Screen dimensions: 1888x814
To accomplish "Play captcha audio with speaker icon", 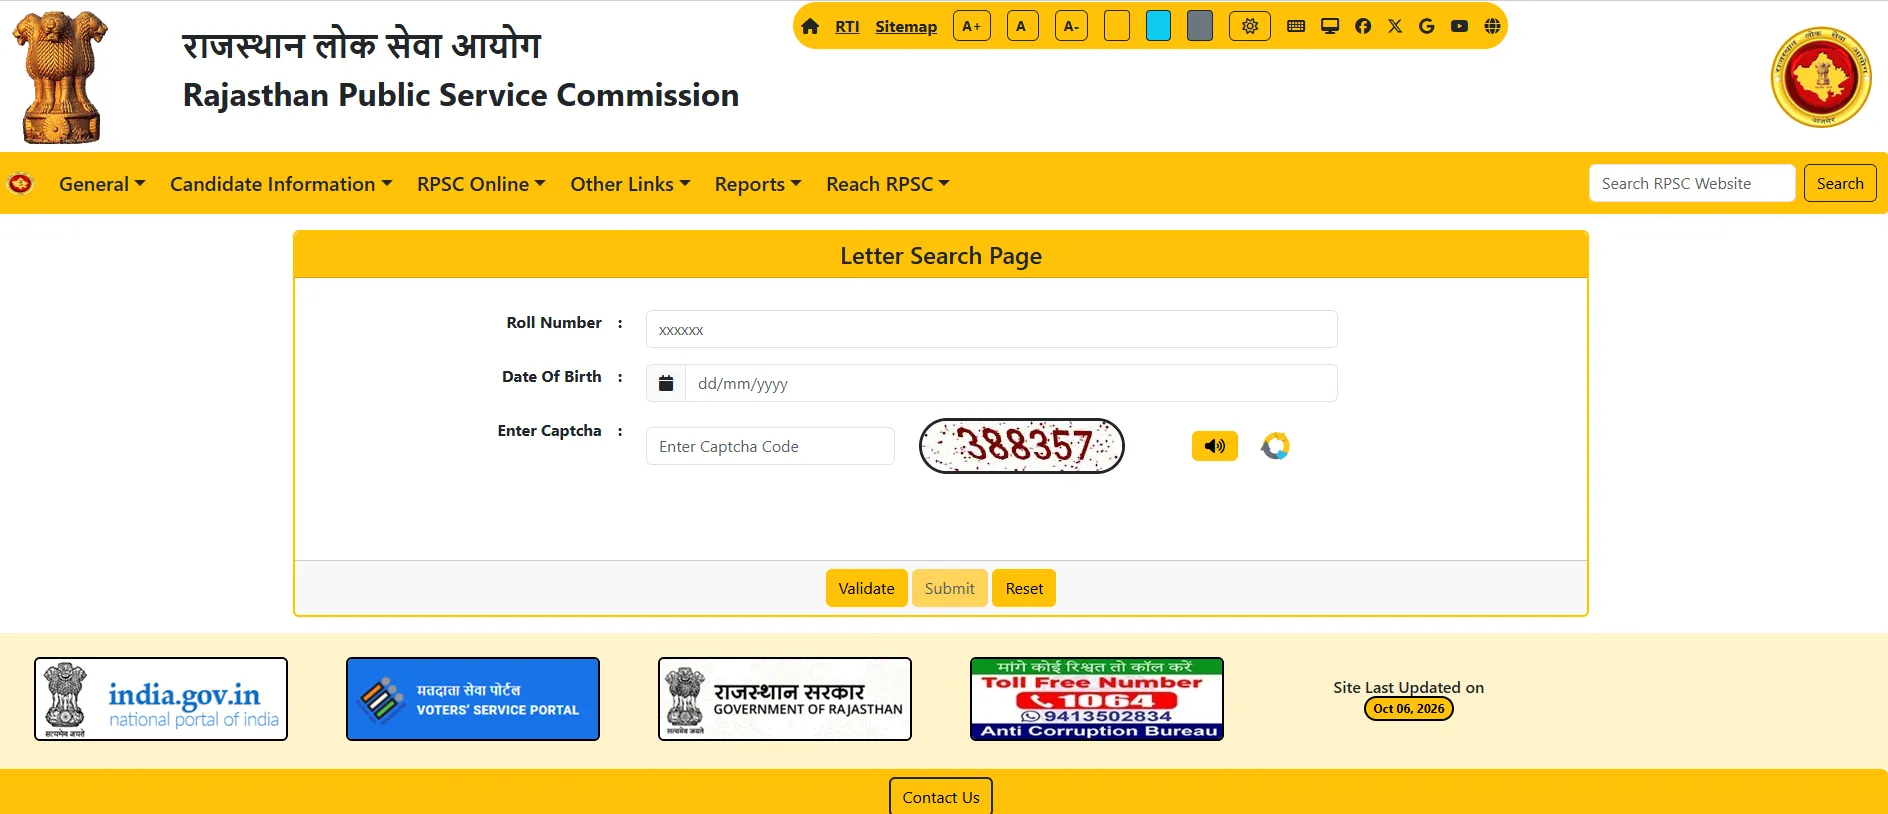I will click(x=1215, y=446).
